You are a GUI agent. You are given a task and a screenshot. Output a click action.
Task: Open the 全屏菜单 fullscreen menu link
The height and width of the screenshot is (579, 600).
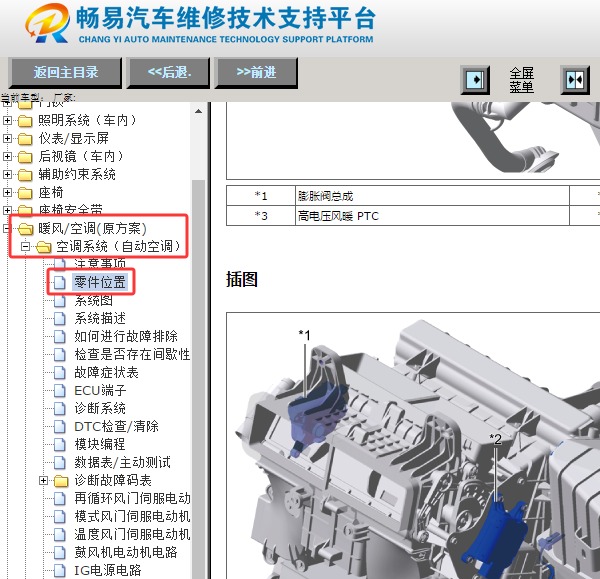click(x=521, y=80)
